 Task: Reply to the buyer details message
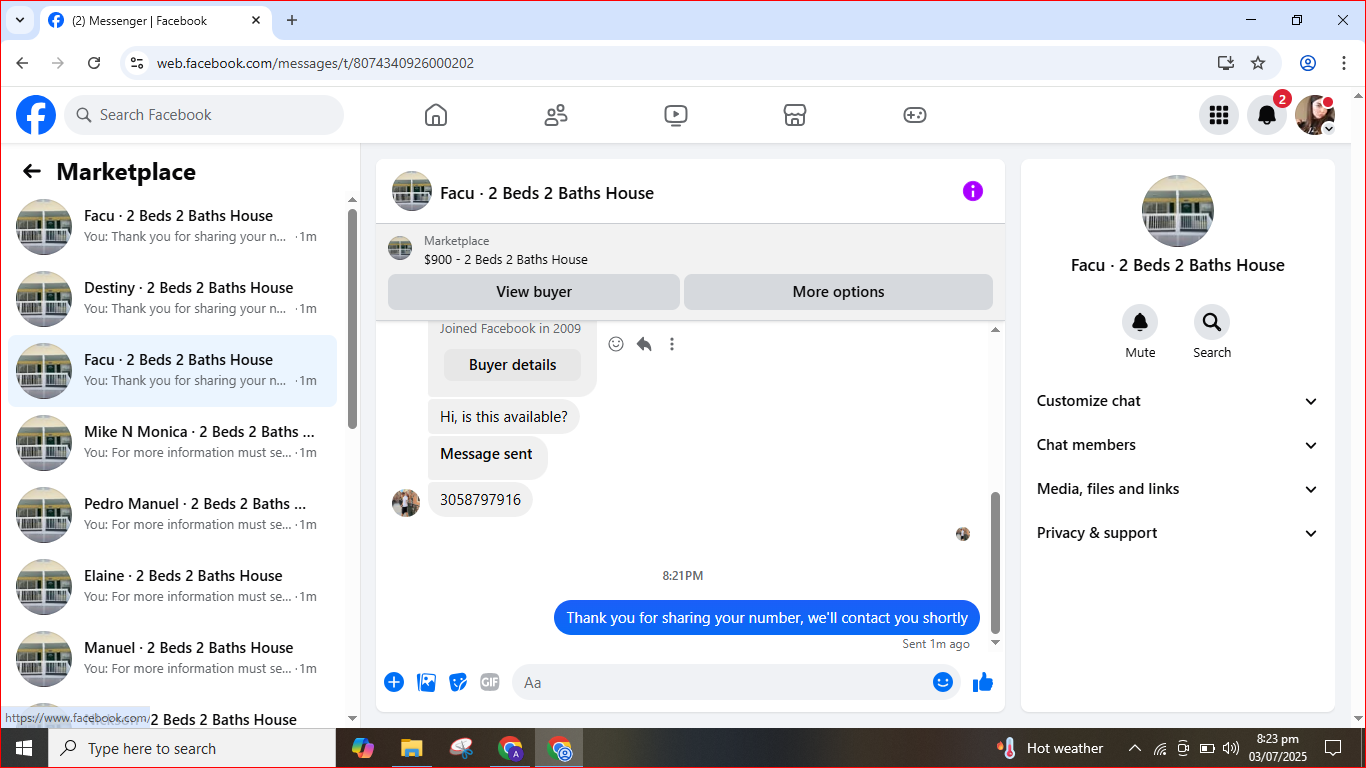[644, 344]
